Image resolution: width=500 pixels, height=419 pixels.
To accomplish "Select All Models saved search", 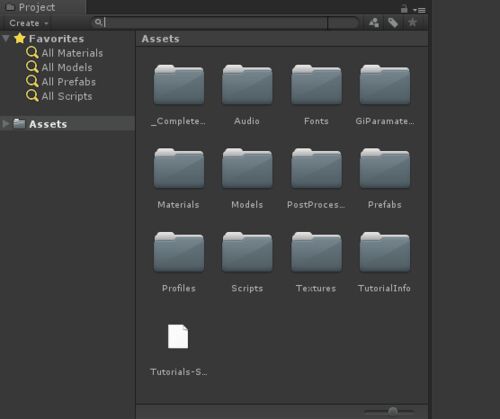I will 59,67.
